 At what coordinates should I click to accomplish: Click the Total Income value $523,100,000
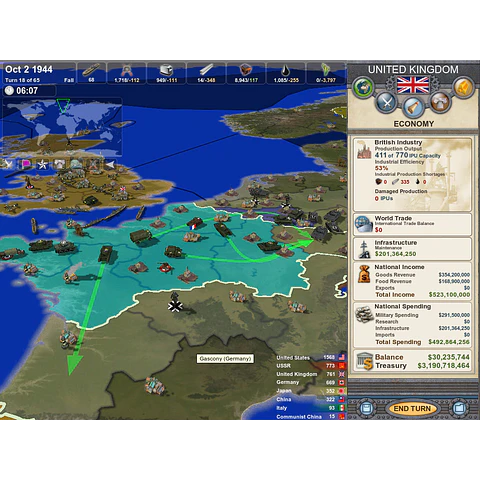tap(449, 295)
